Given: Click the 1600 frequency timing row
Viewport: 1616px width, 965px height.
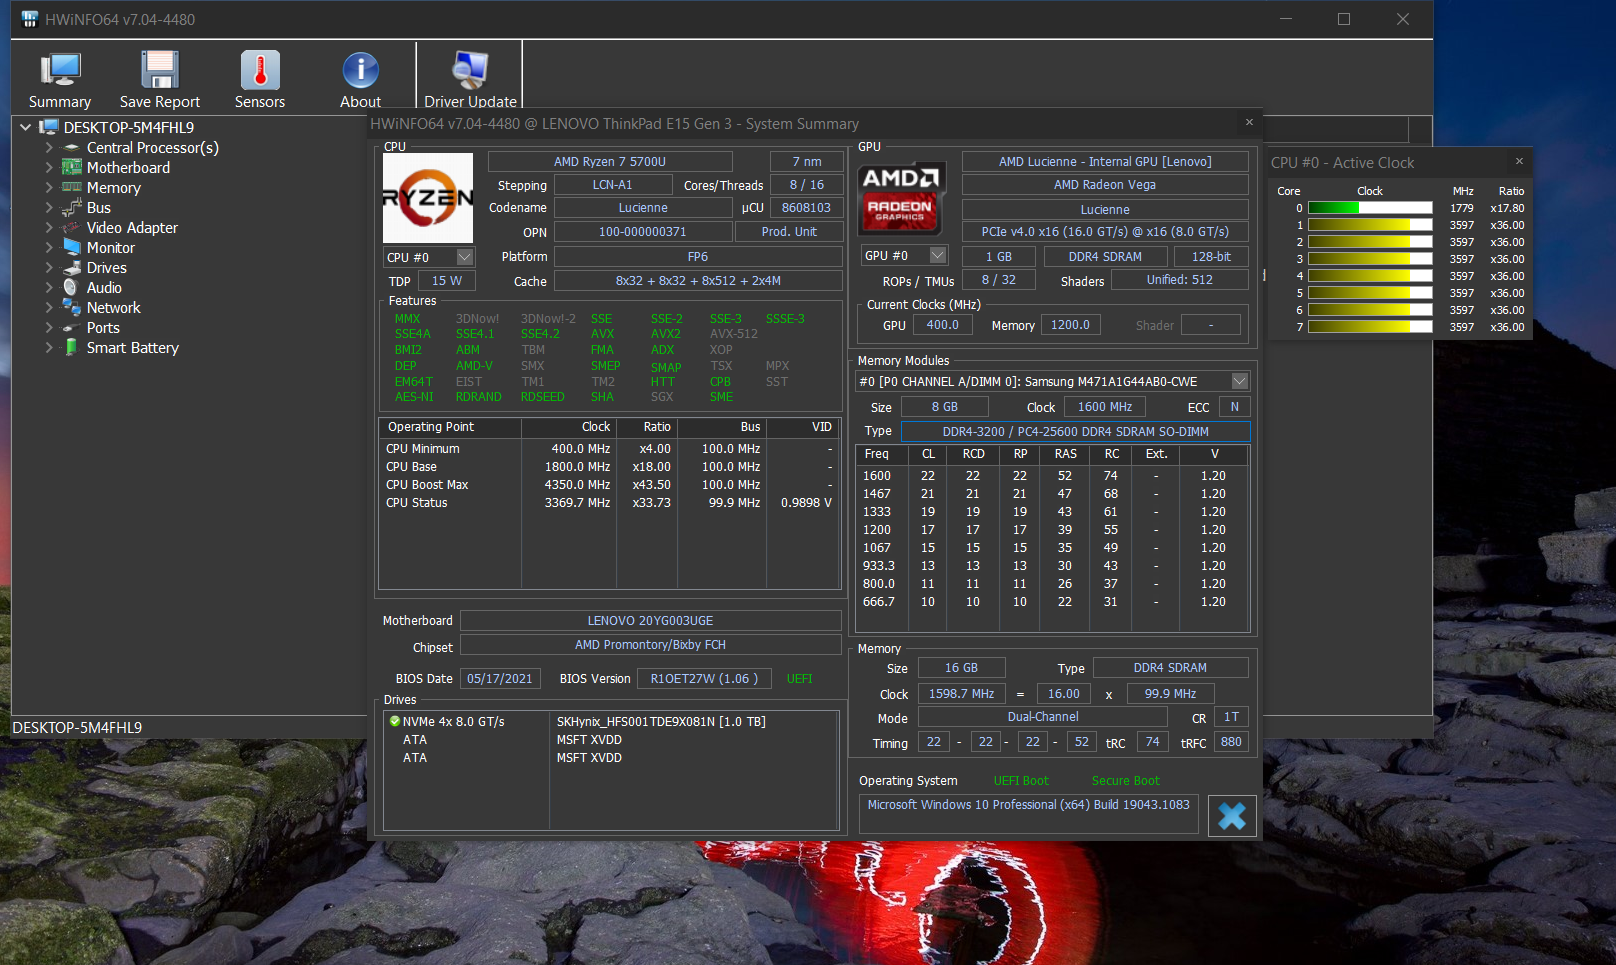Looking at the screenshot, I should [1052, 476].
